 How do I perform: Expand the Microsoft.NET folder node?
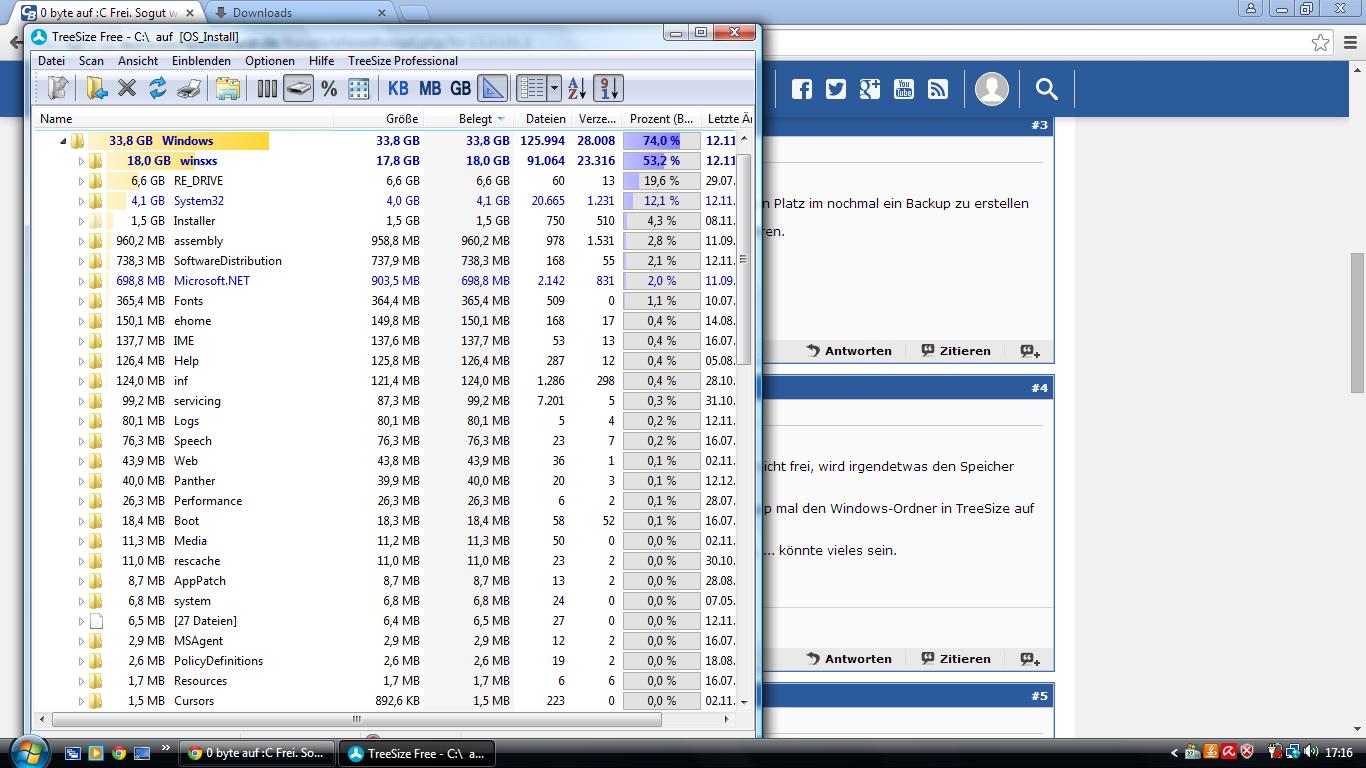[x=81, y=281]
